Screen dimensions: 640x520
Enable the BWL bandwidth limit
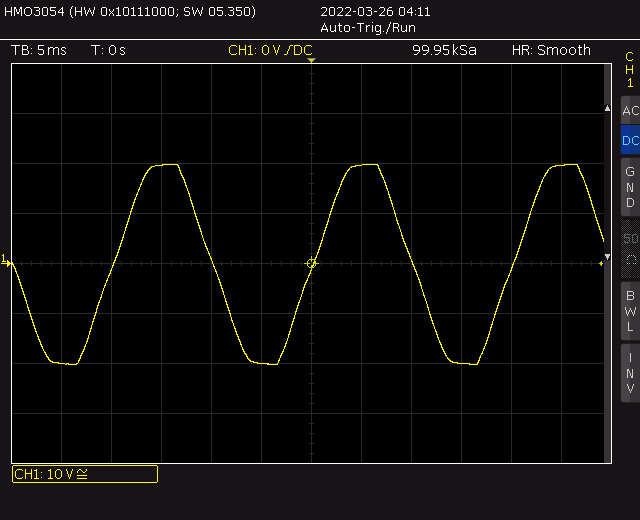point(629,310)
